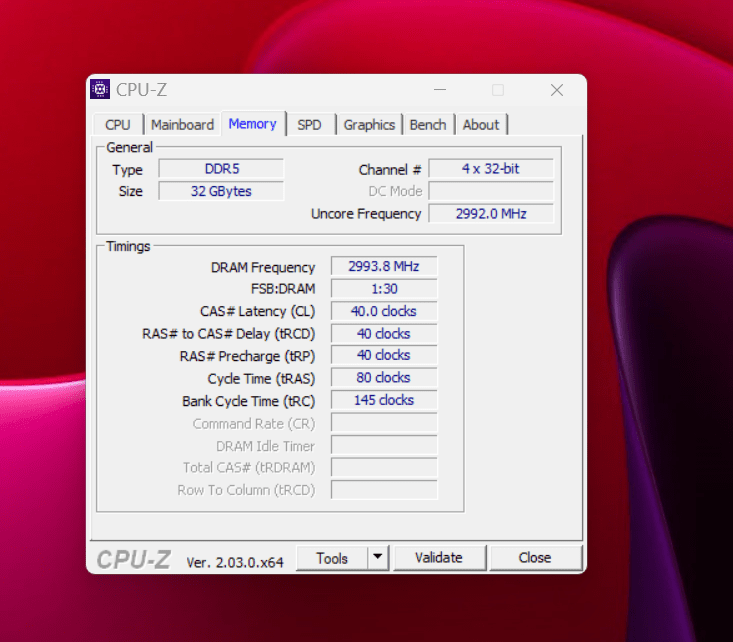Click the Uncore Frequency label
Image resolution: width=733 pixels, height=642 pixels.
(x=366, y=214)
